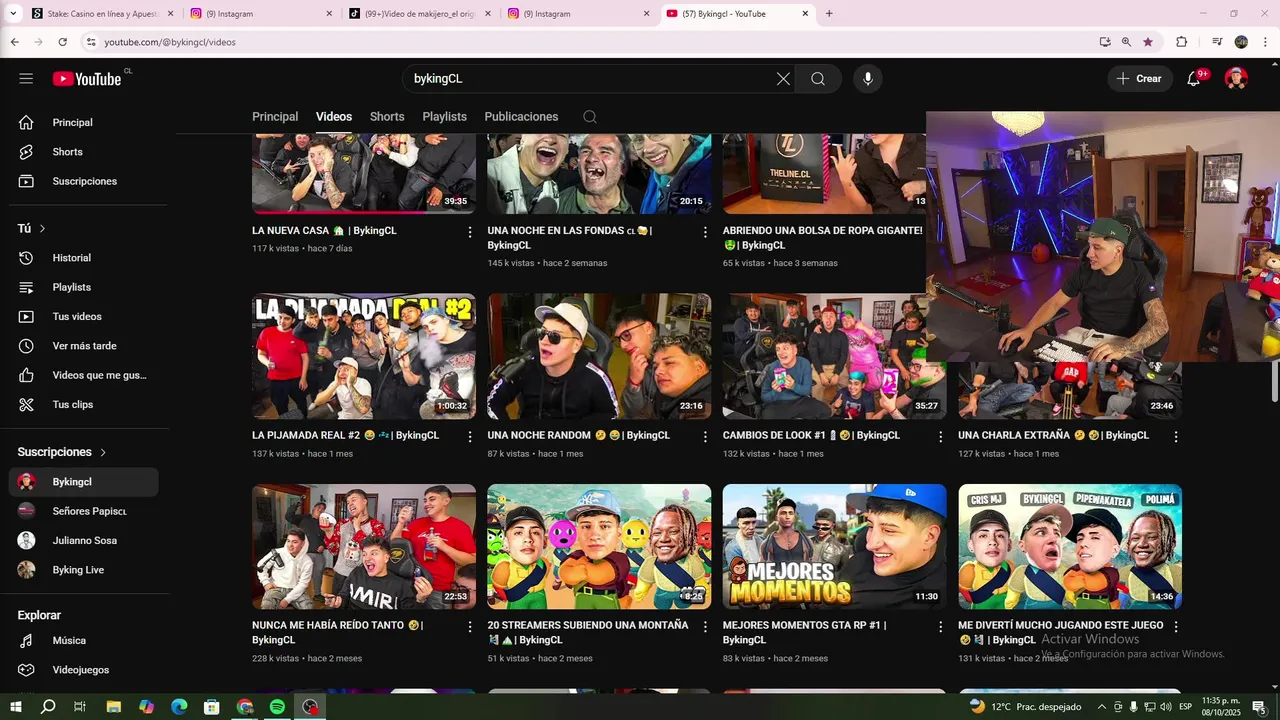Viewport: 1280px width, 720px height.
Task: Switch to the Publicaciones channel tab
Action: pyautogui.click(x=521, y=117)
